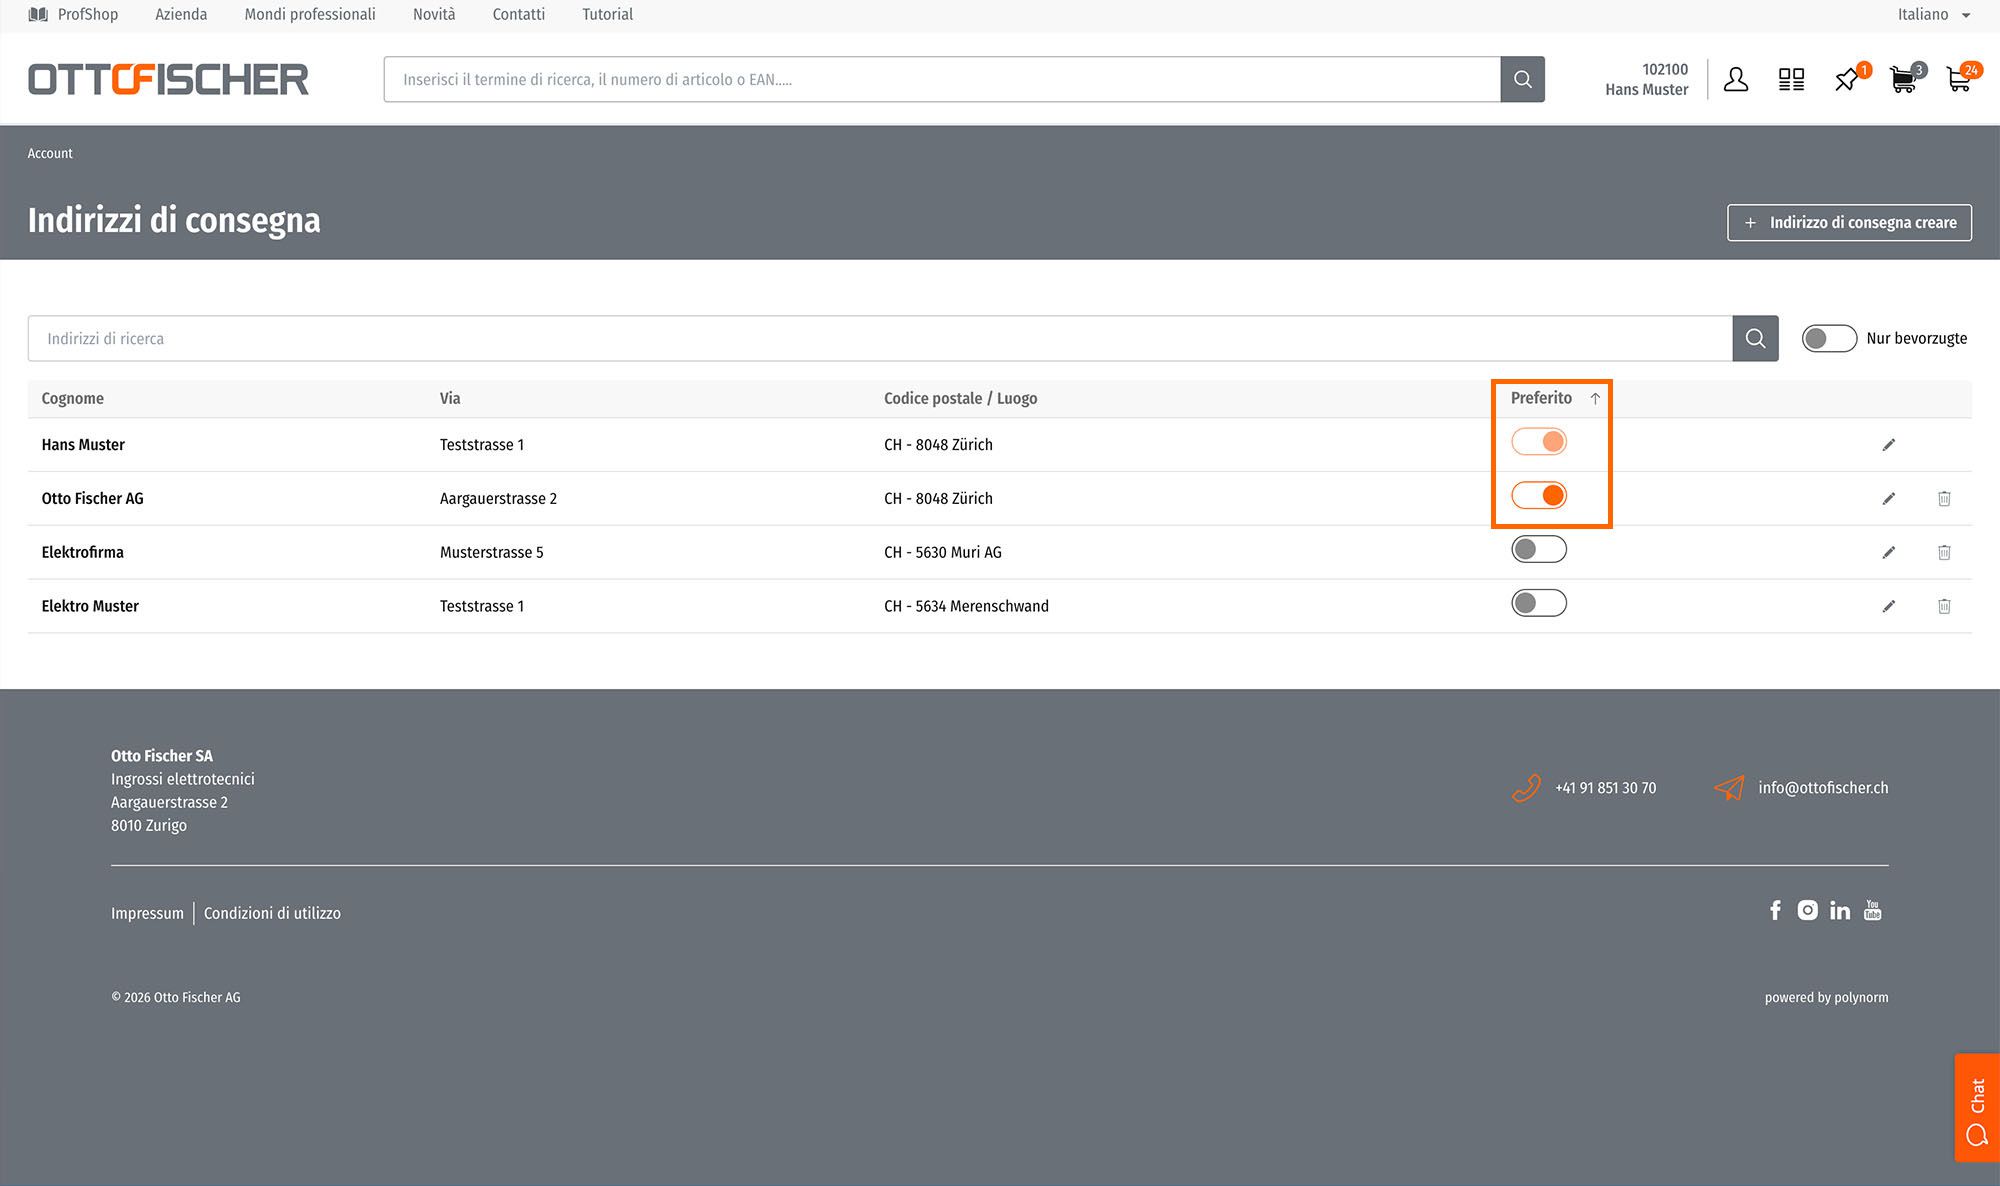The image size is (2000, 1186).
Task: Delete the Otto Fischer AG address
Action: click(x=1943, y=498)
